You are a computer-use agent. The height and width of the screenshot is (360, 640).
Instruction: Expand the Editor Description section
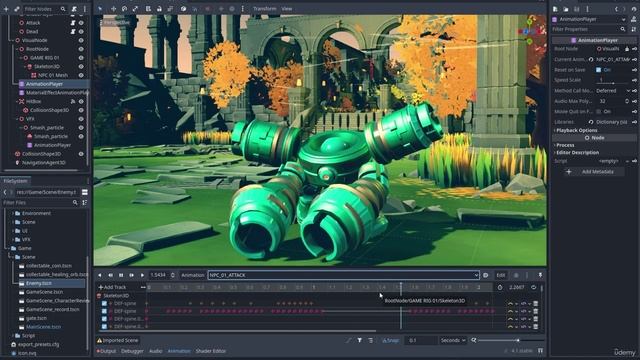coord(577,152)
